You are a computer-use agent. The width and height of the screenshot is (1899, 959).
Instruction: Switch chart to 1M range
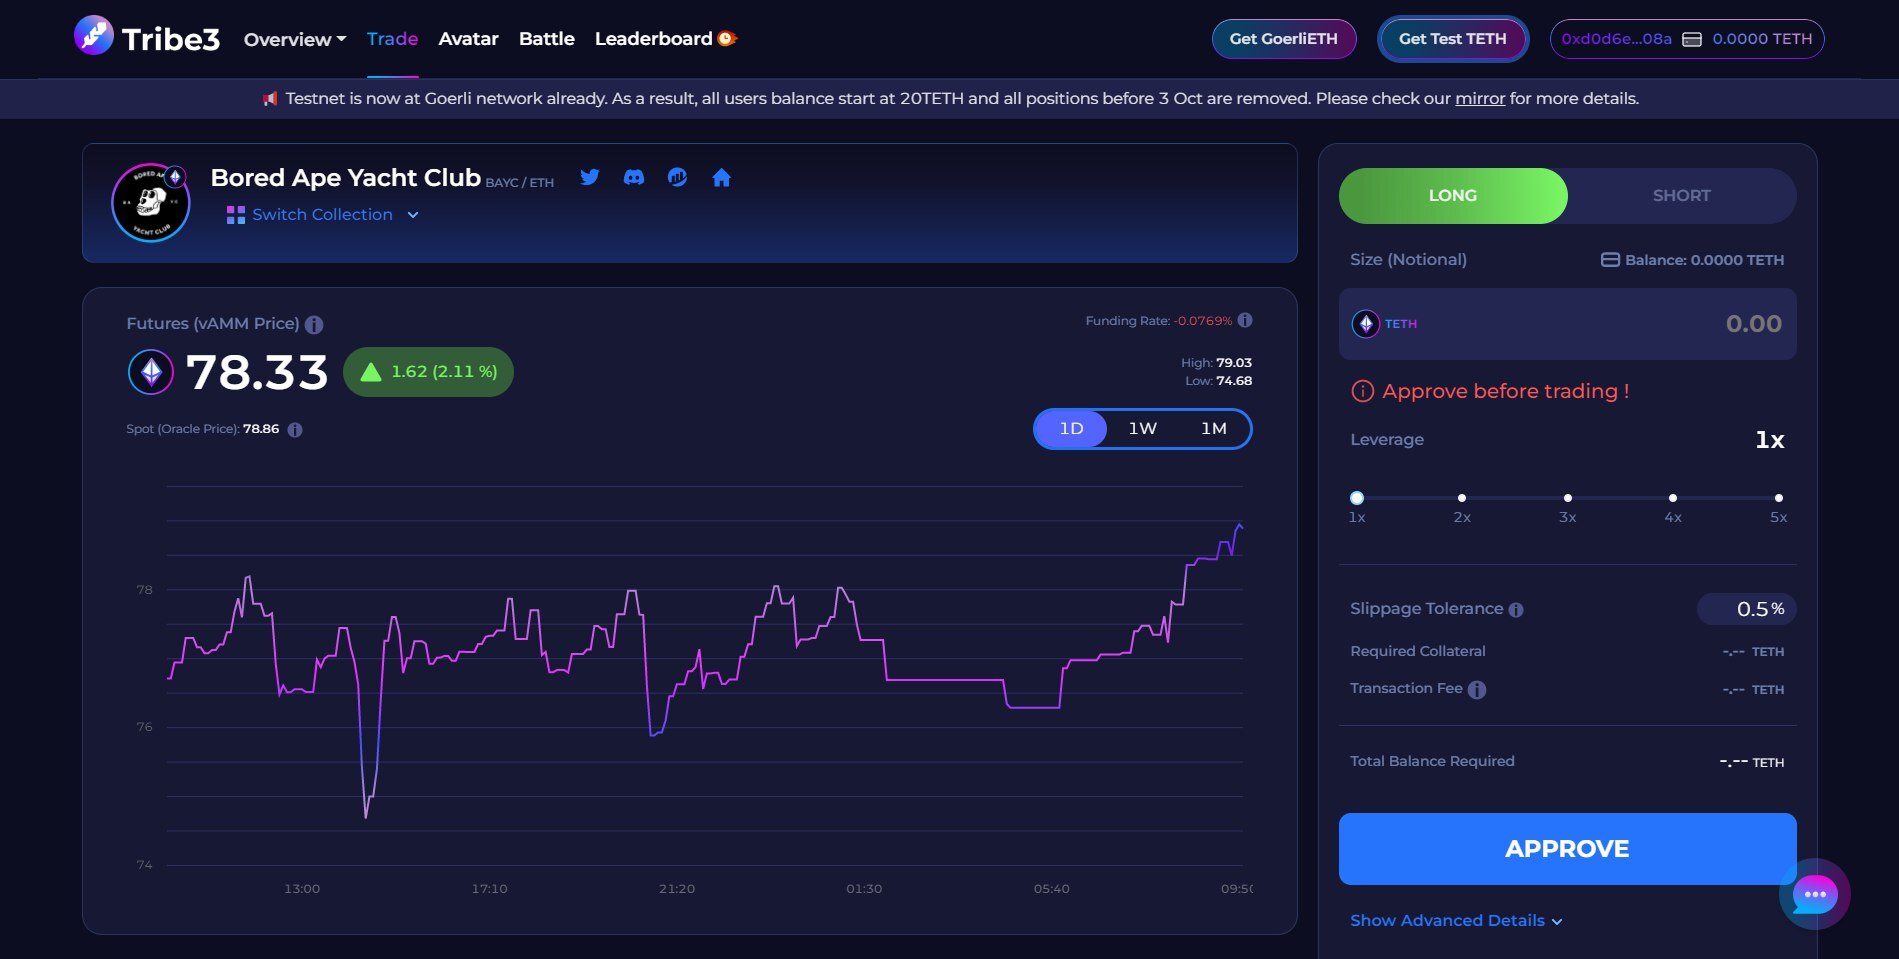click(x=1213, y=429)
